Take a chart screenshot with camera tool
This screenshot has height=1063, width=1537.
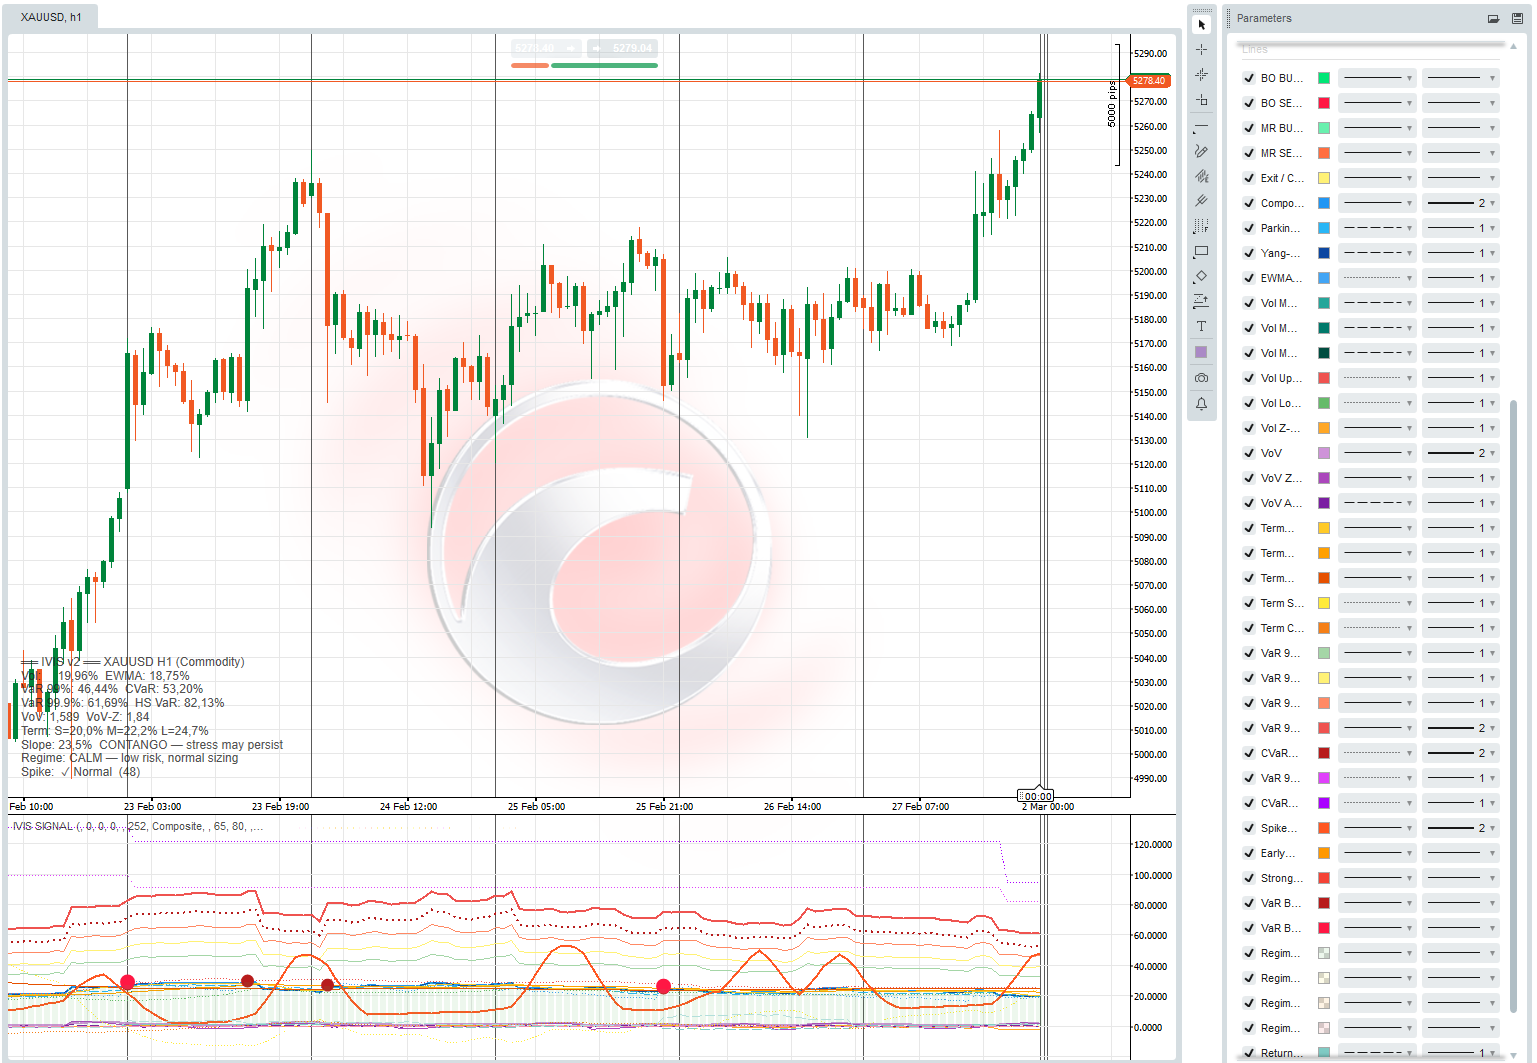click(x=1201, y=377)
